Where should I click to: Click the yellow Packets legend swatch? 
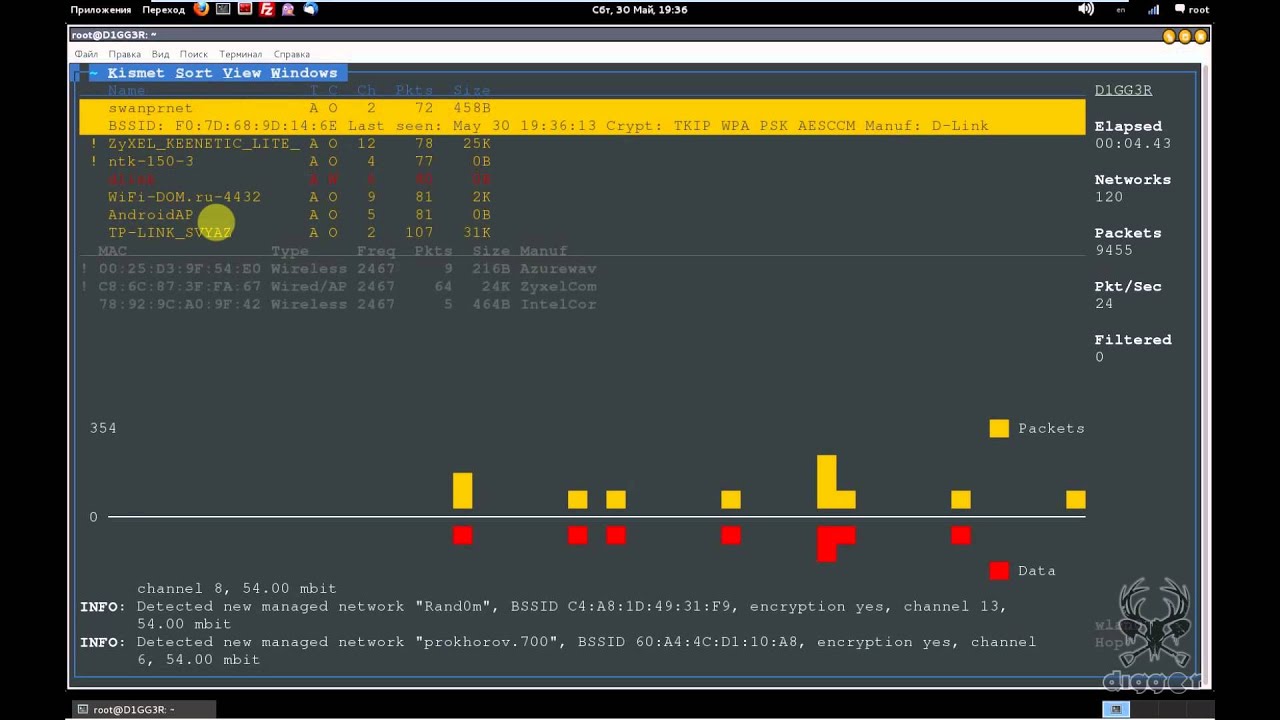(999, 428)
